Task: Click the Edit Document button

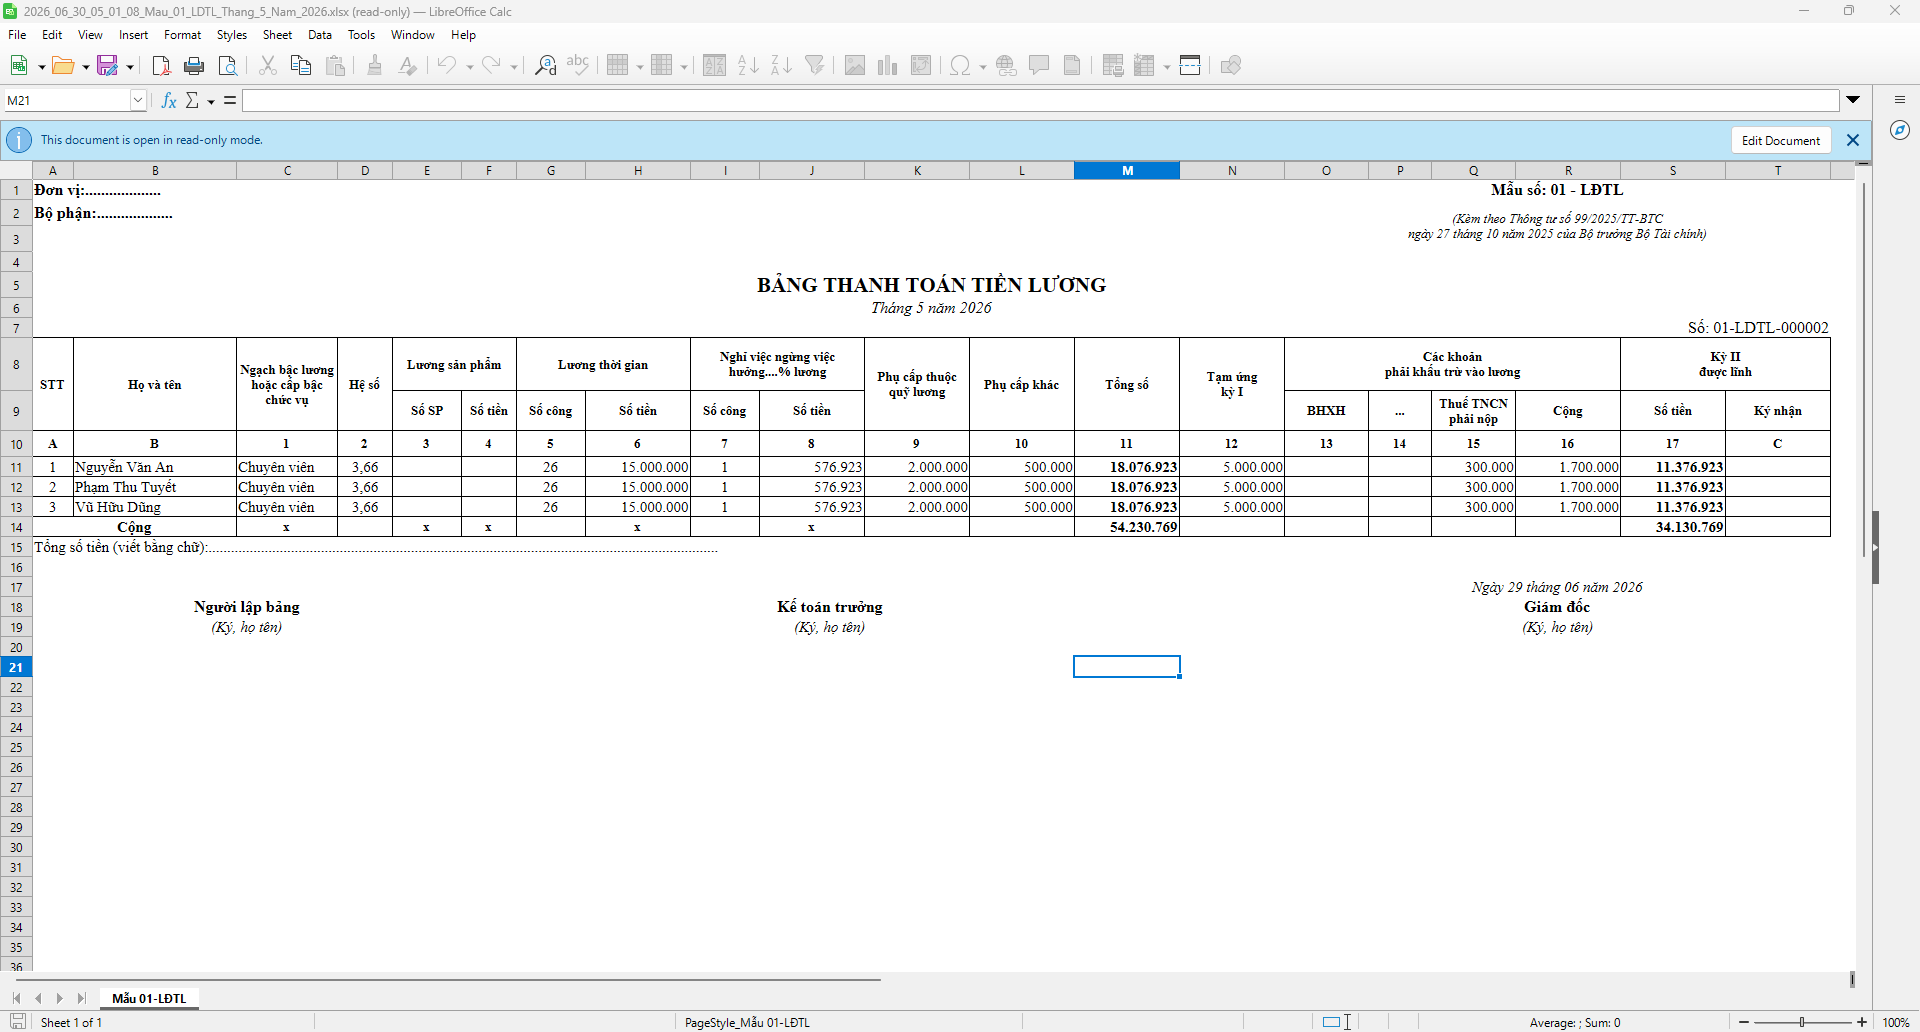Action: point(1781,140)
